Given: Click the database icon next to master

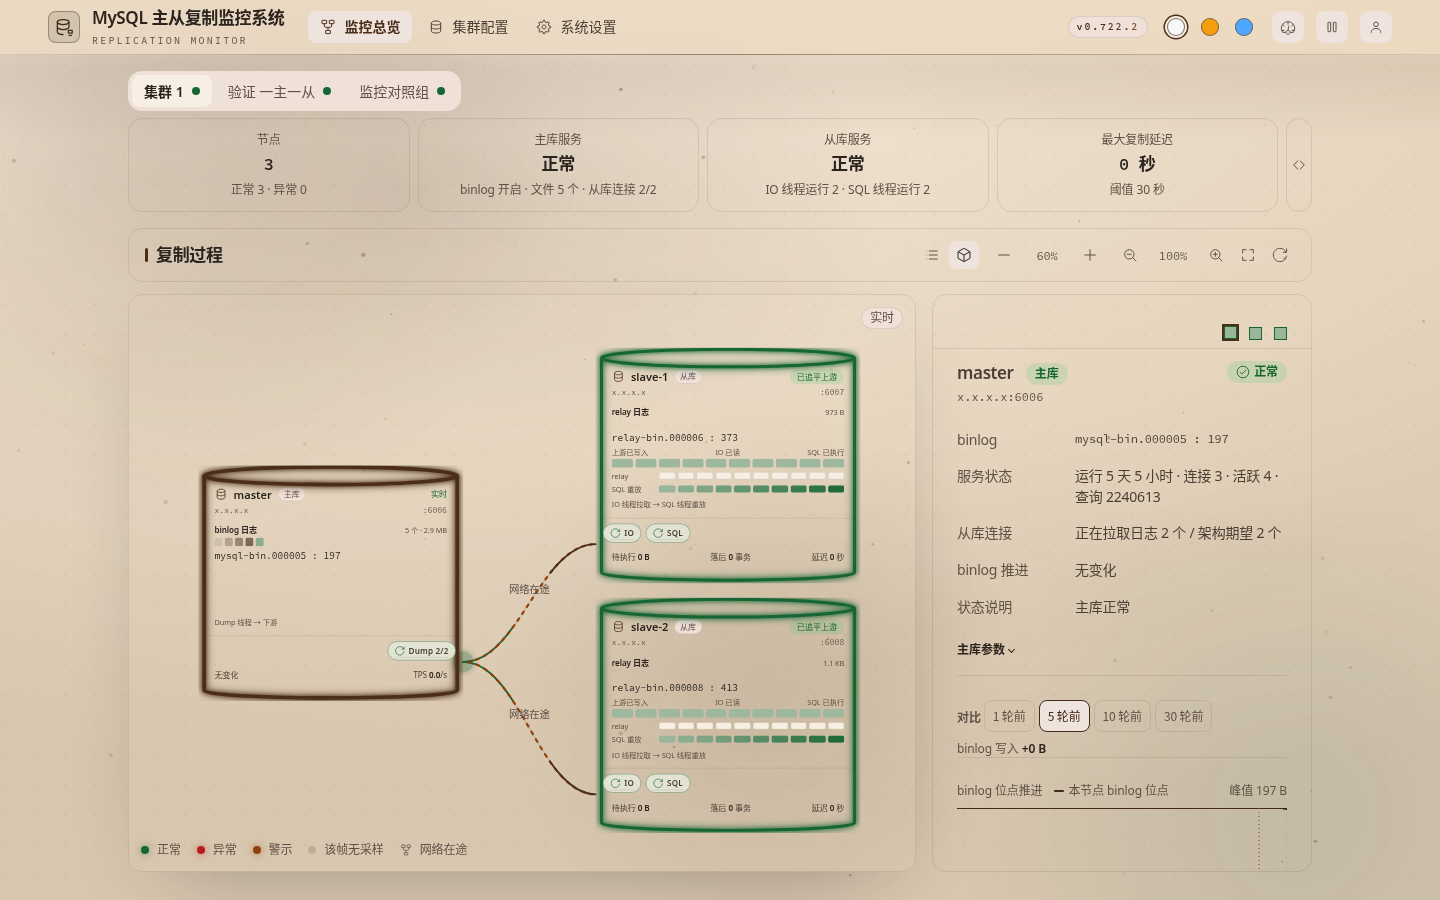Looking at the screenshot, I should 221,494.
